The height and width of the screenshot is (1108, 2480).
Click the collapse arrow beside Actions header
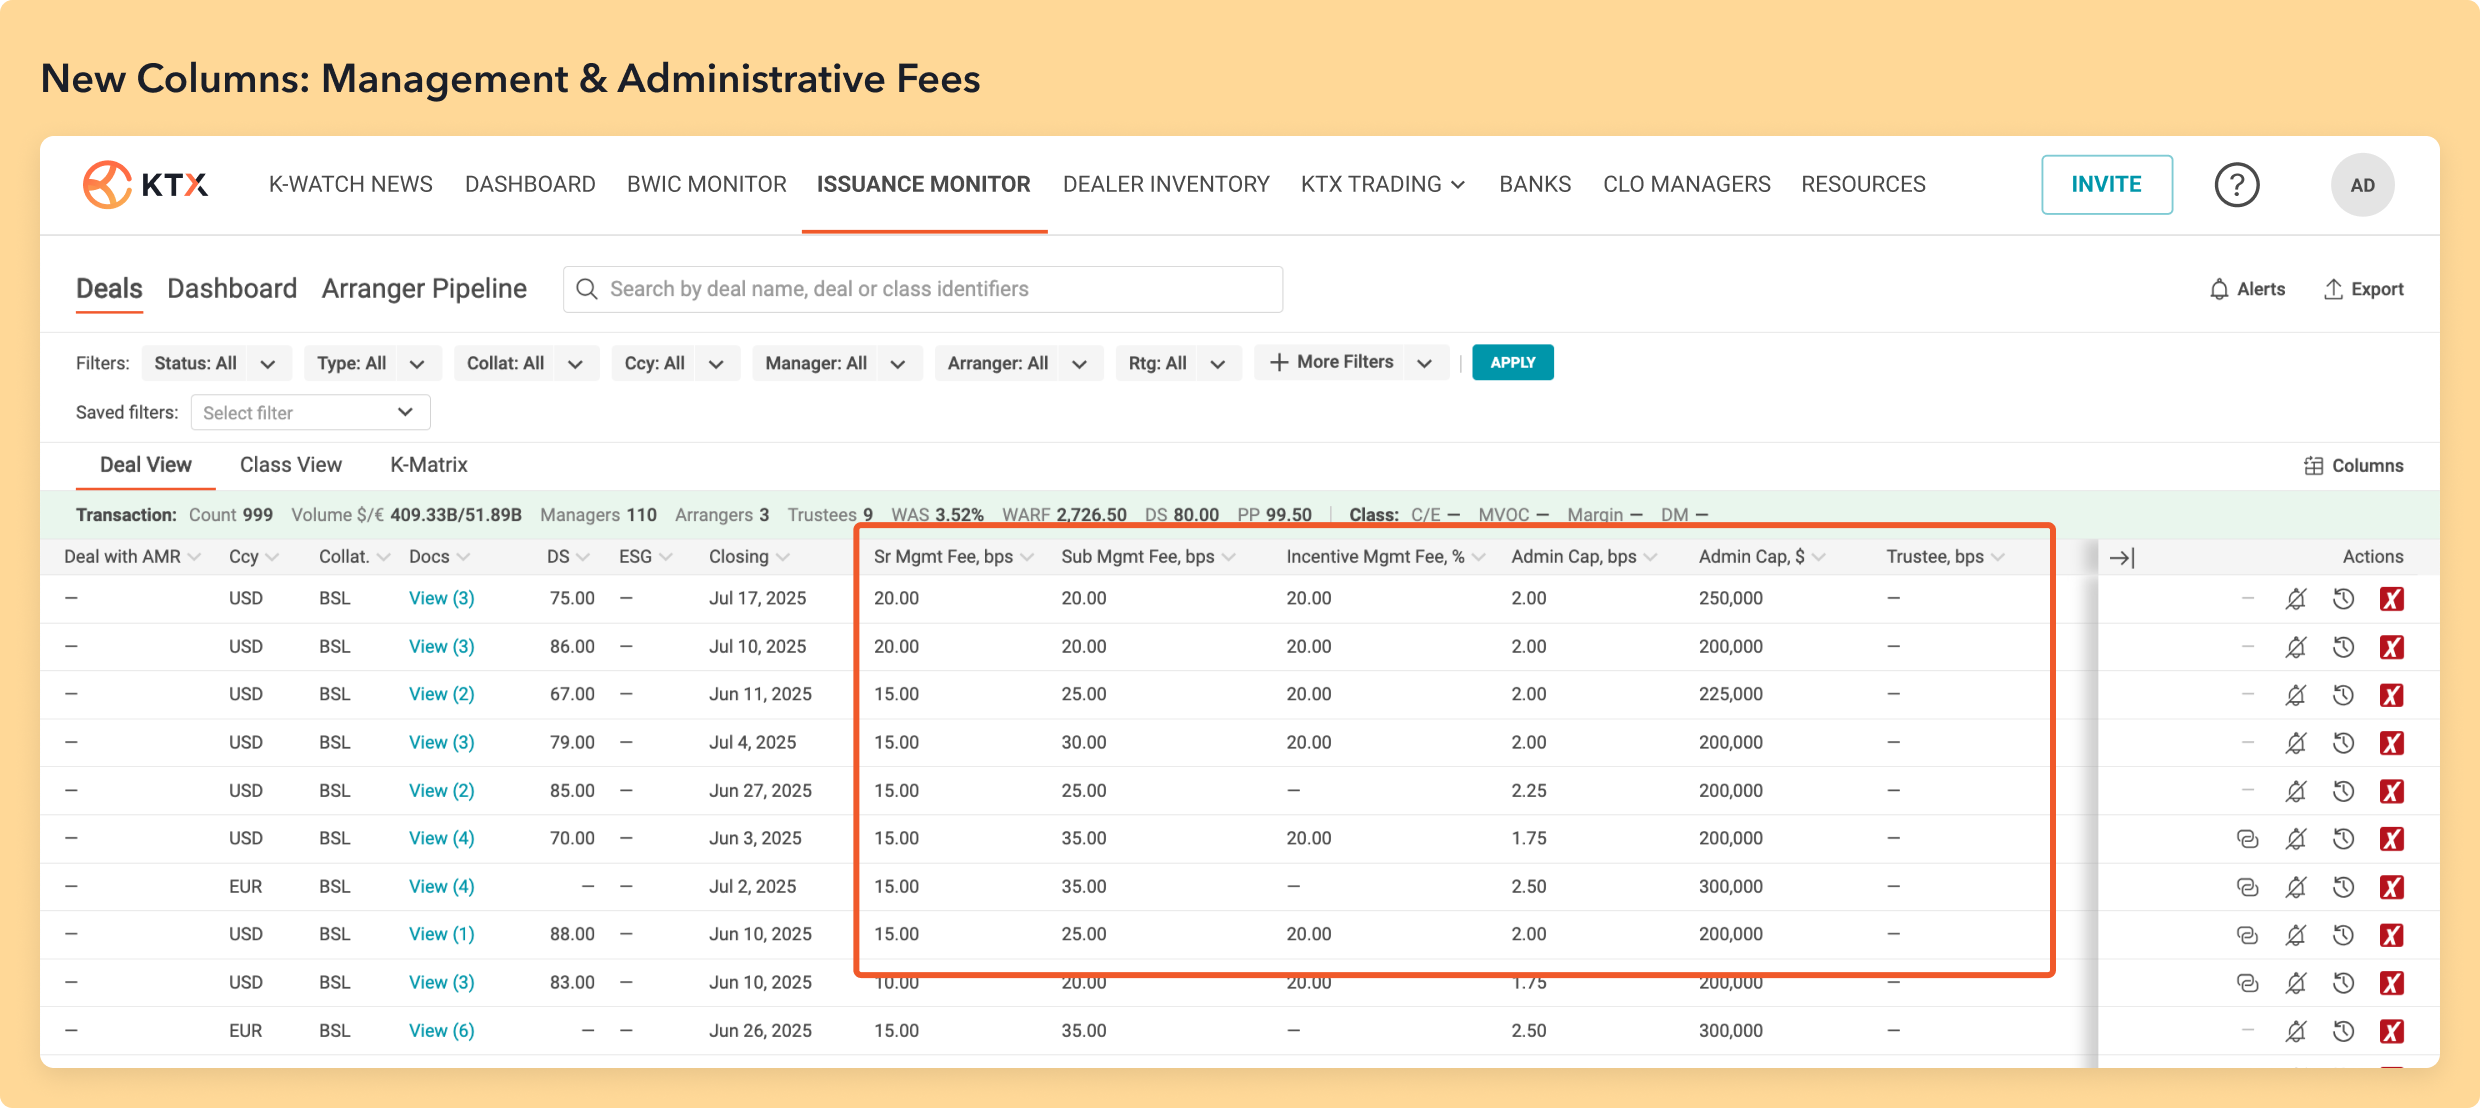pyautogui.click(x=2121, y=558)
